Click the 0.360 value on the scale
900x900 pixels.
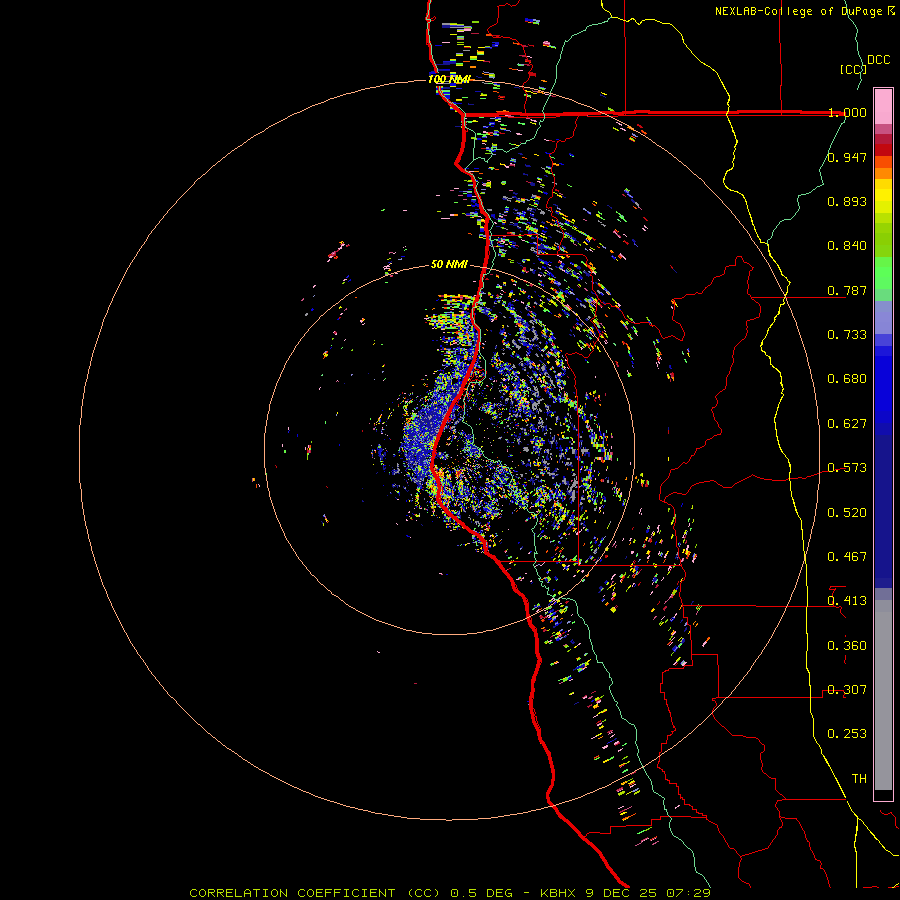click(x=847, y=646)
